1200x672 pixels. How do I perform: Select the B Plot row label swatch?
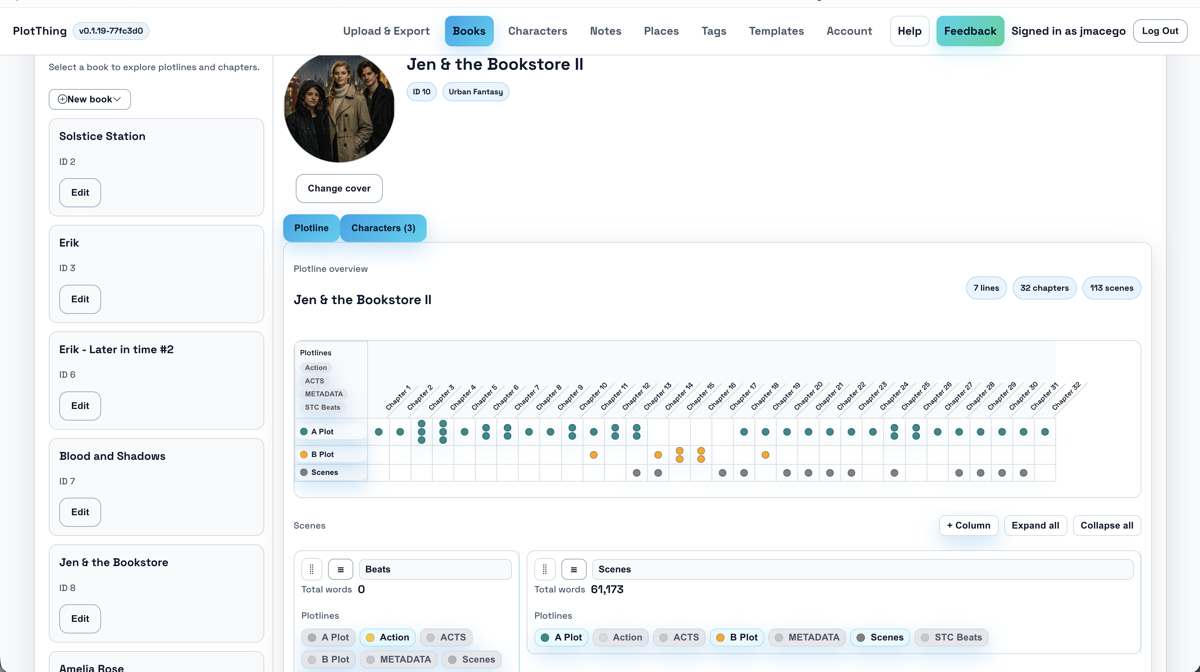304,455
